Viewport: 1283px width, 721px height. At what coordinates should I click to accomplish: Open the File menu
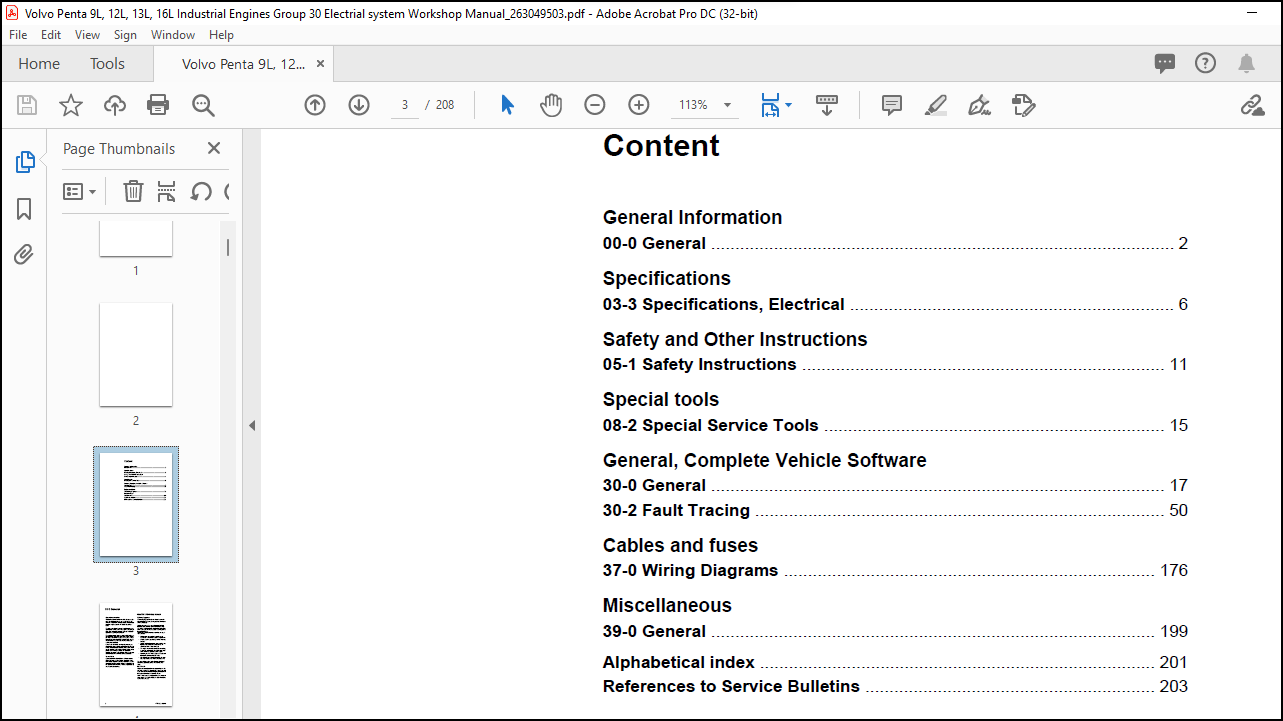click(x=18, y=34)
